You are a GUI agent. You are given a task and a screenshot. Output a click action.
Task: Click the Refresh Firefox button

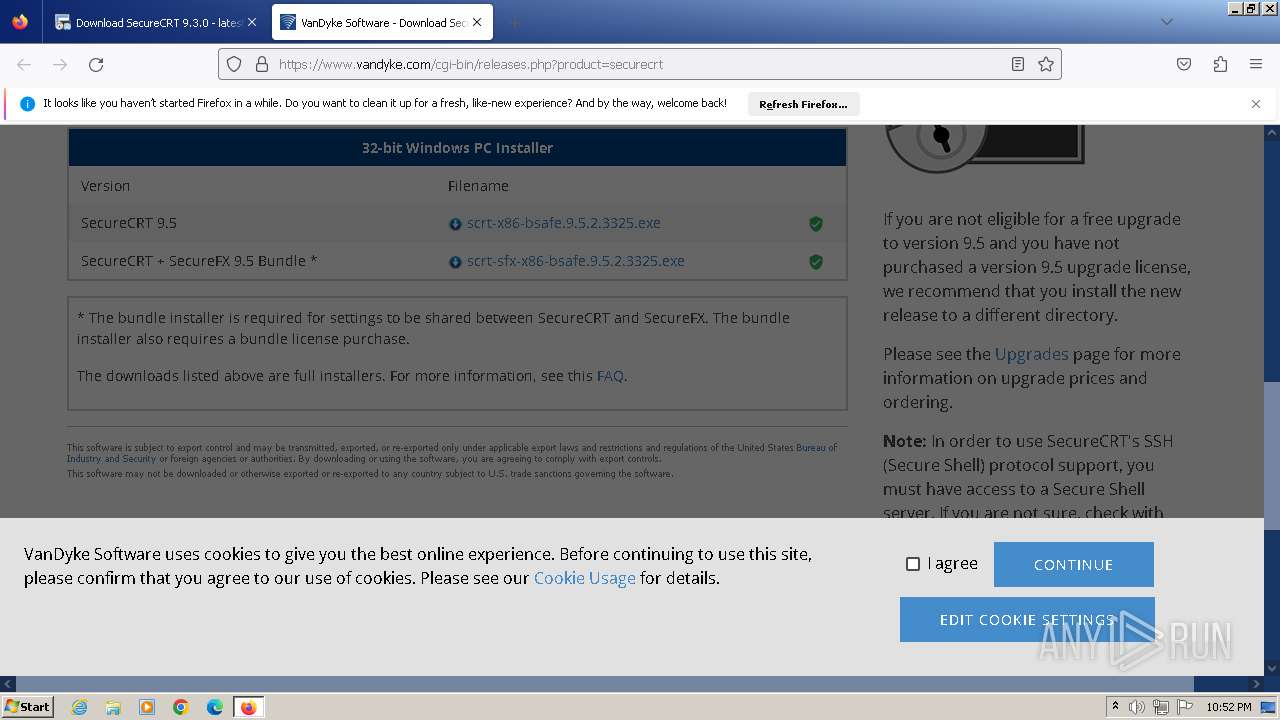[803, 104]
